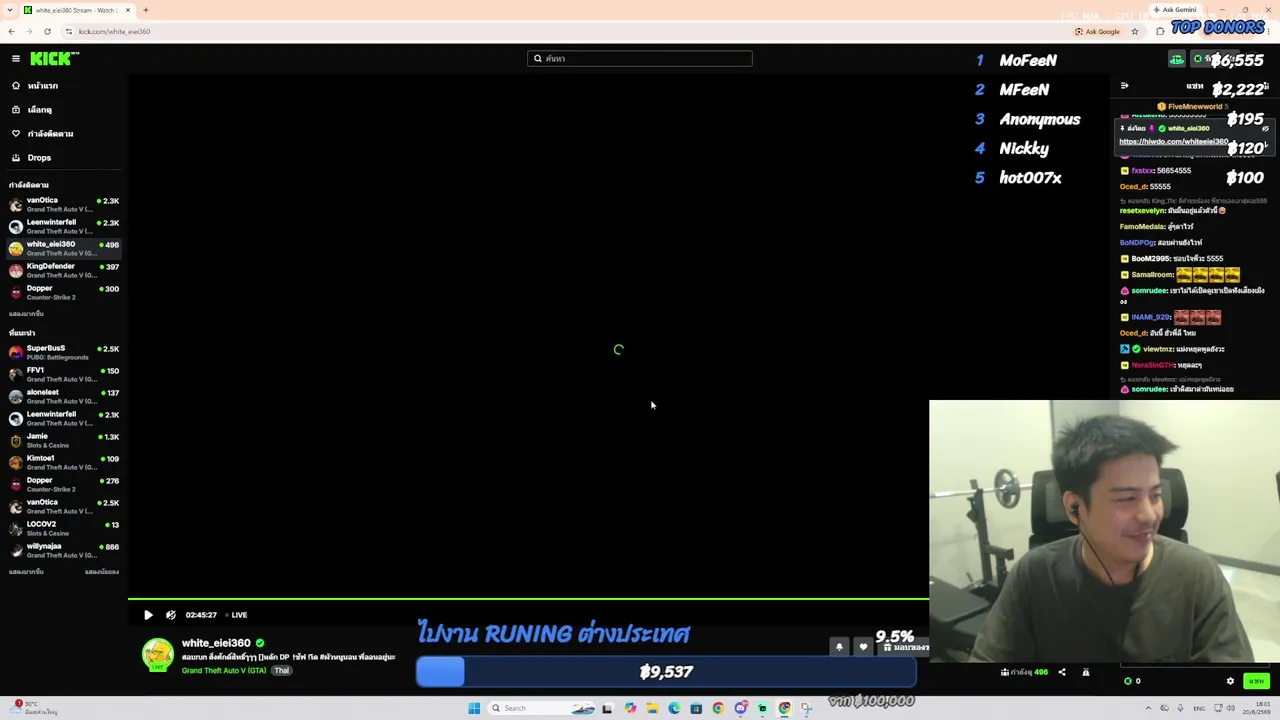
Task: Click the Ask Google button
Action: tap(1098, 31)
